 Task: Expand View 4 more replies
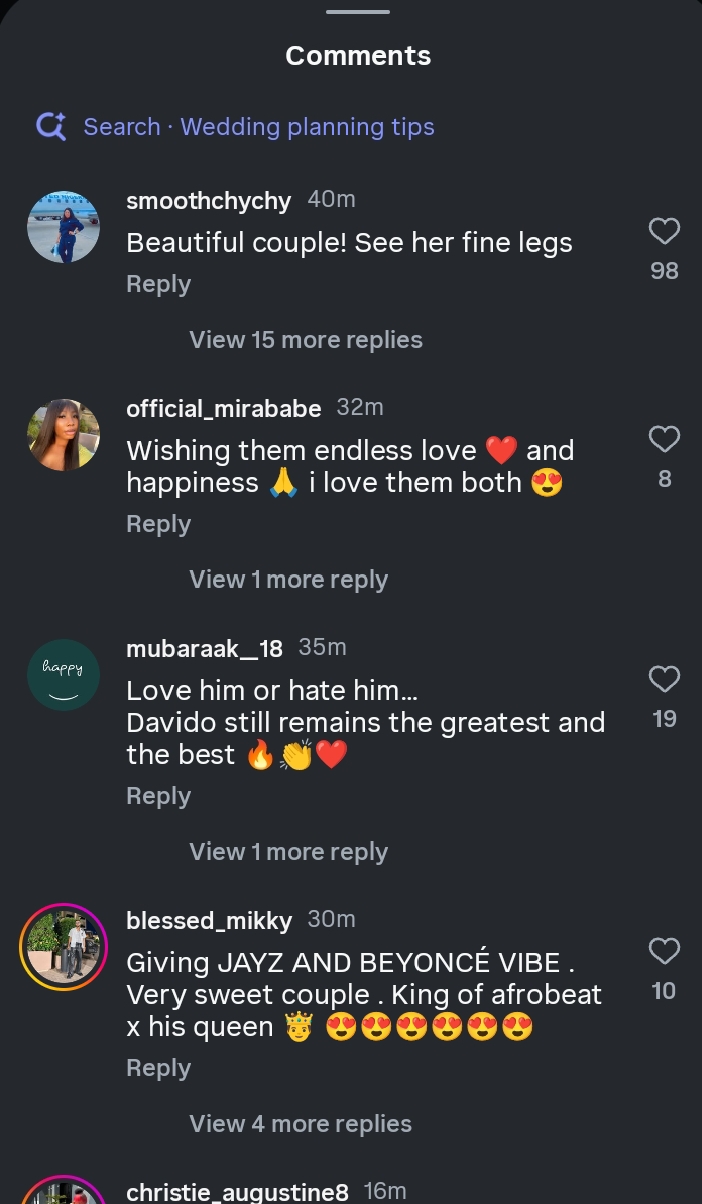(300, 1124)
